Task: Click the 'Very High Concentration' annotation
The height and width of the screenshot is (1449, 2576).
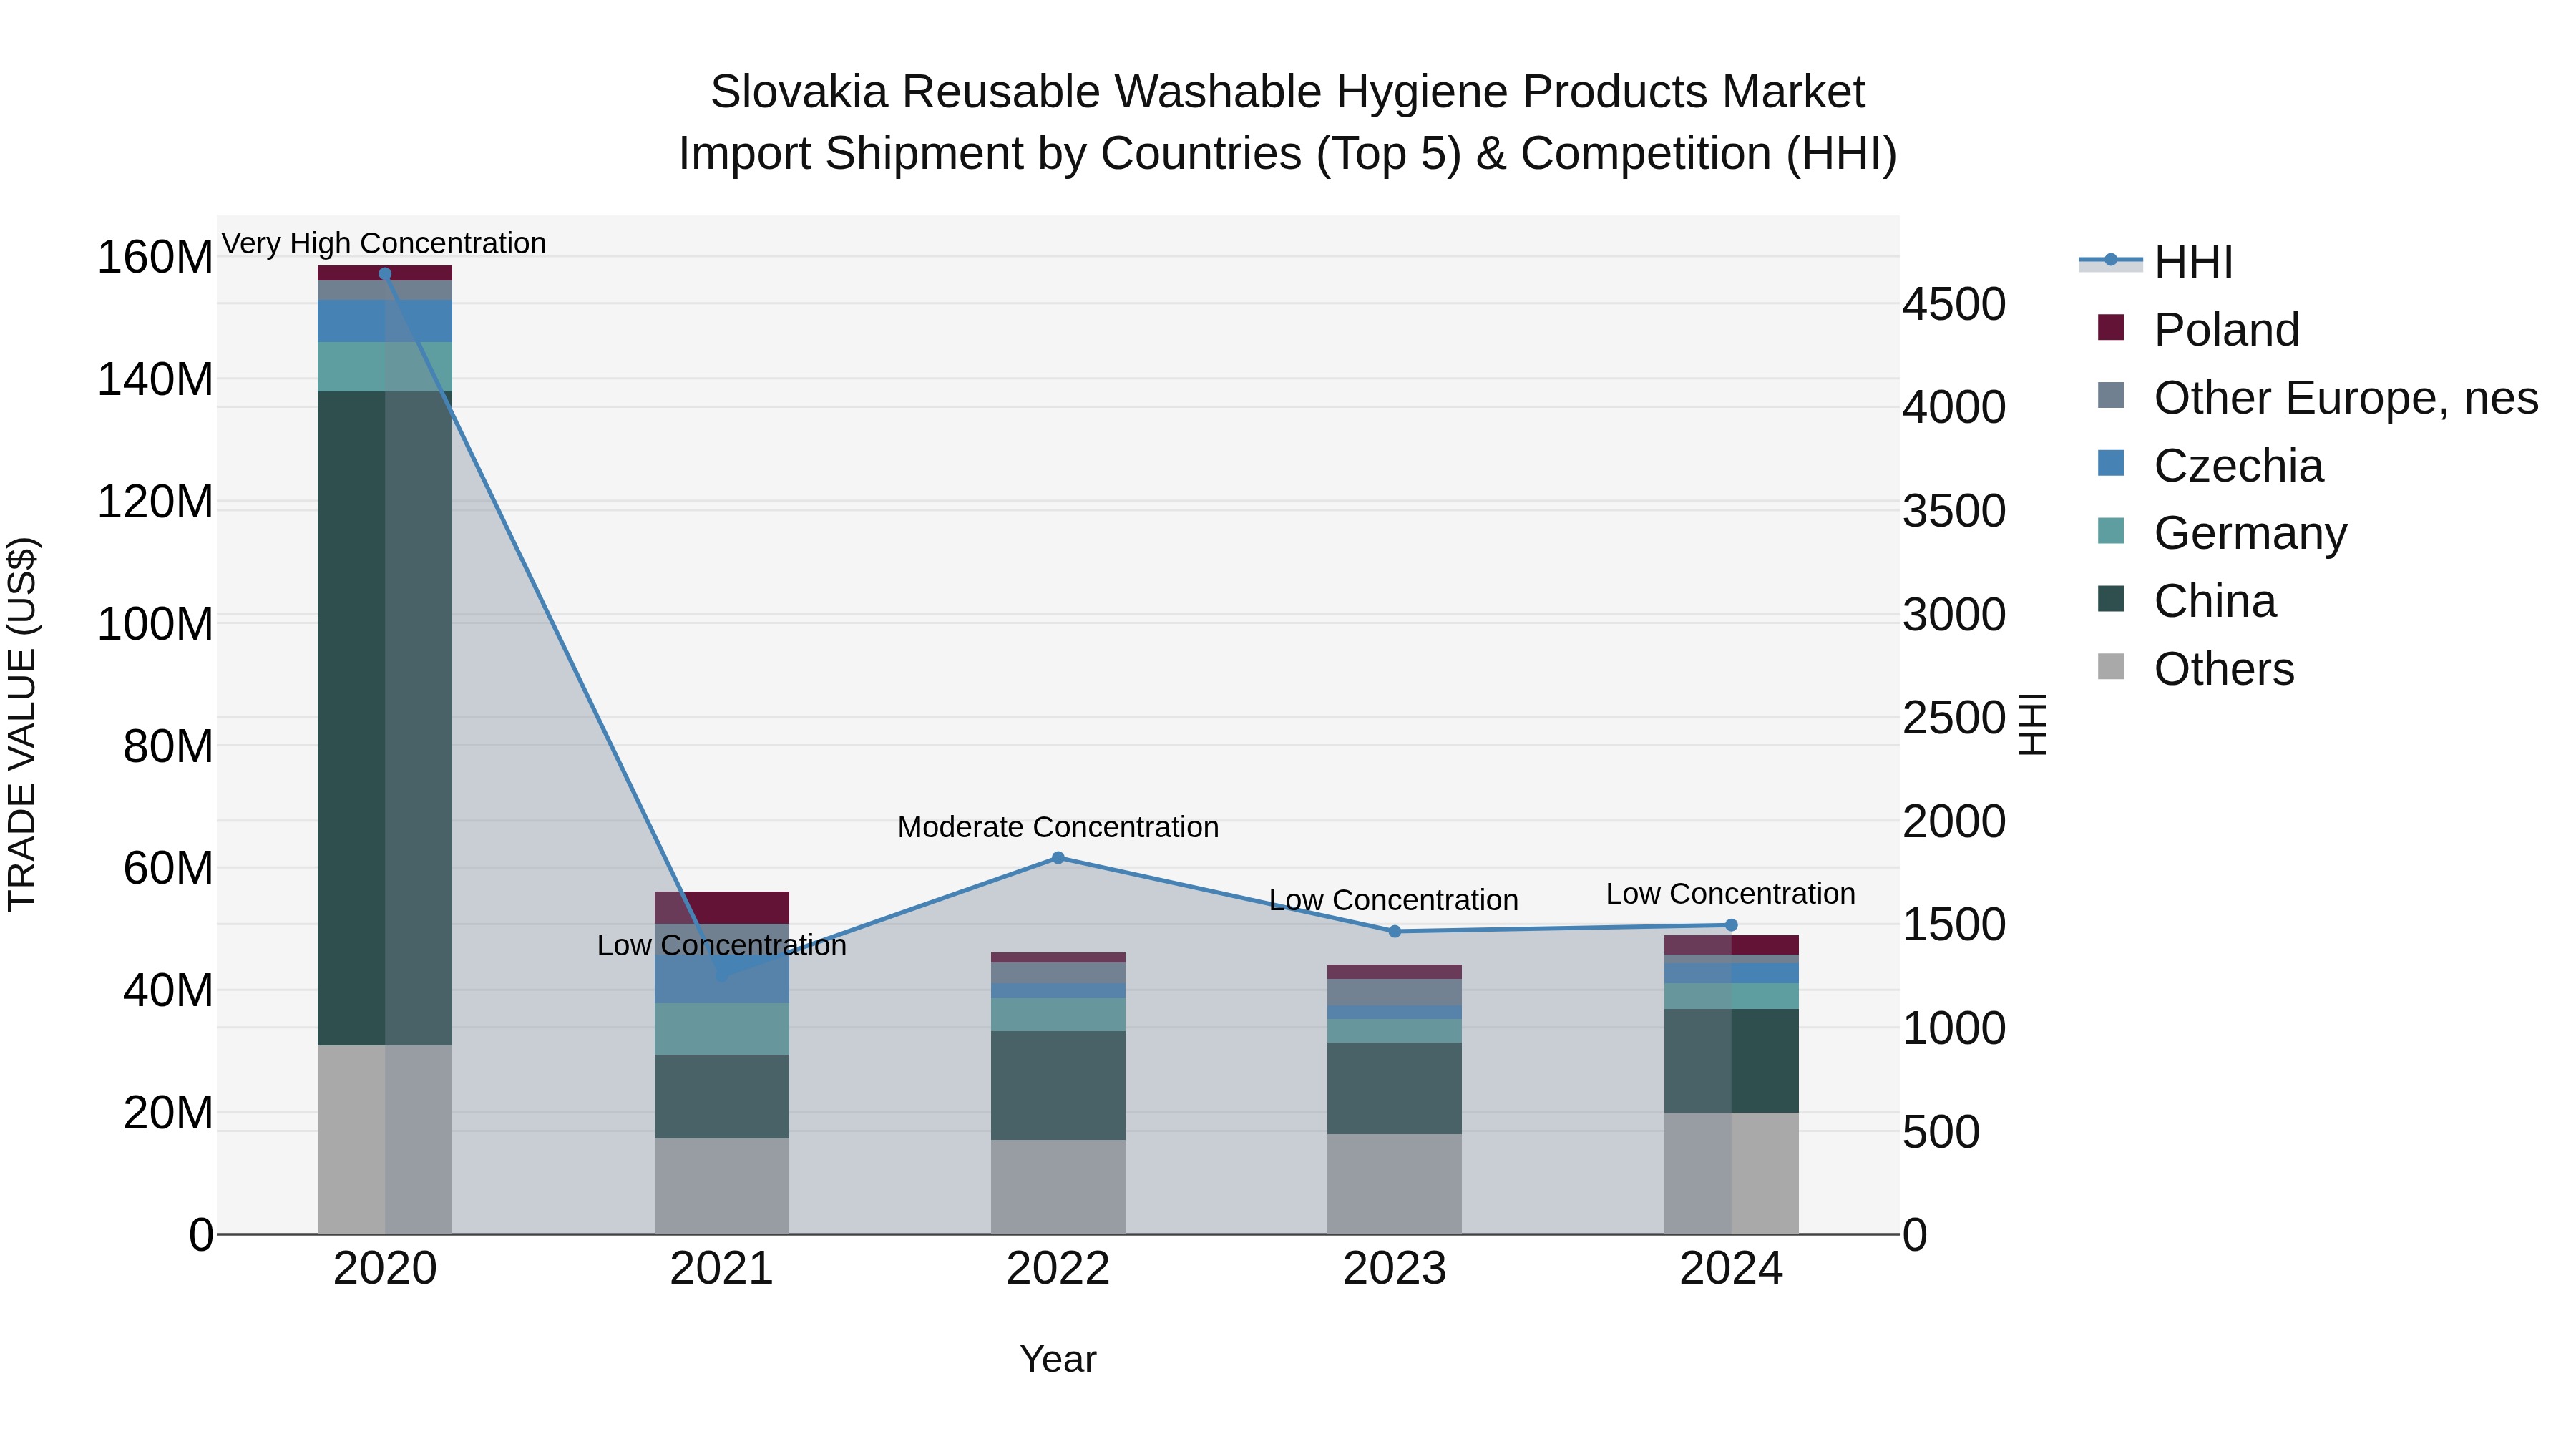Action: click(384, 243)
